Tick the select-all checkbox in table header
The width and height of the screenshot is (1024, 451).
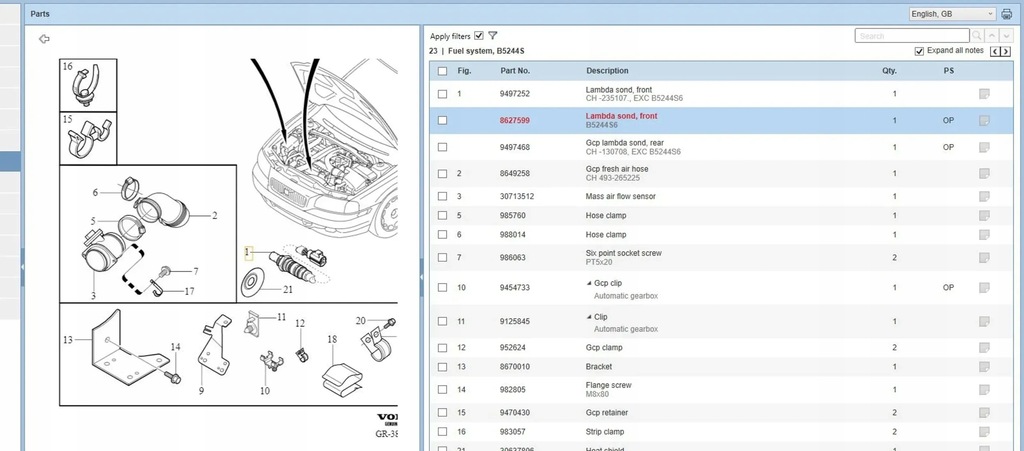pyautogui.click(x=443, y=71)
